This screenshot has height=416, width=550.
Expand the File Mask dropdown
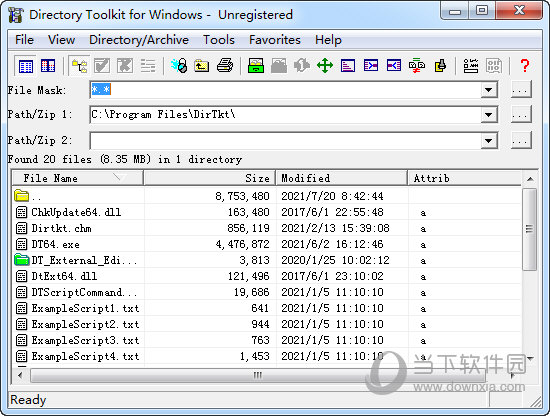(488, 90)
